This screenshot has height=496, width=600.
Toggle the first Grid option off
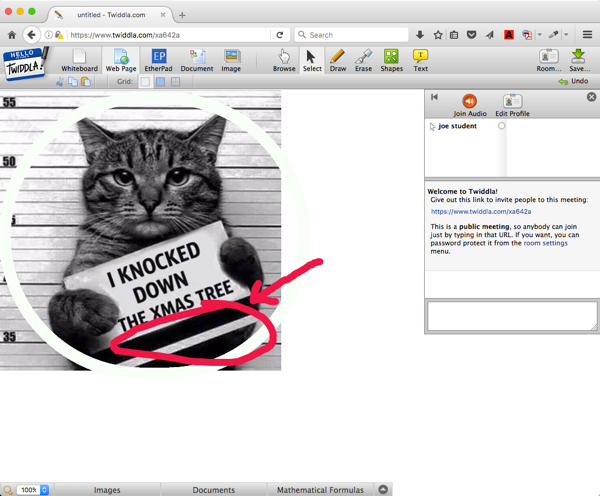(x=145, y=81)
